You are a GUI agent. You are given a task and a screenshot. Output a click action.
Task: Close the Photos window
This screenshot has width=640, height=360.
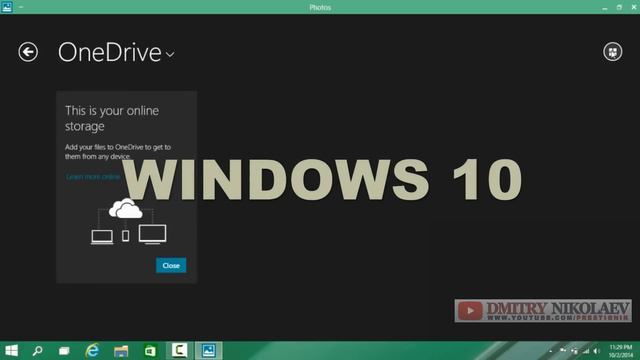pos(634,7)
